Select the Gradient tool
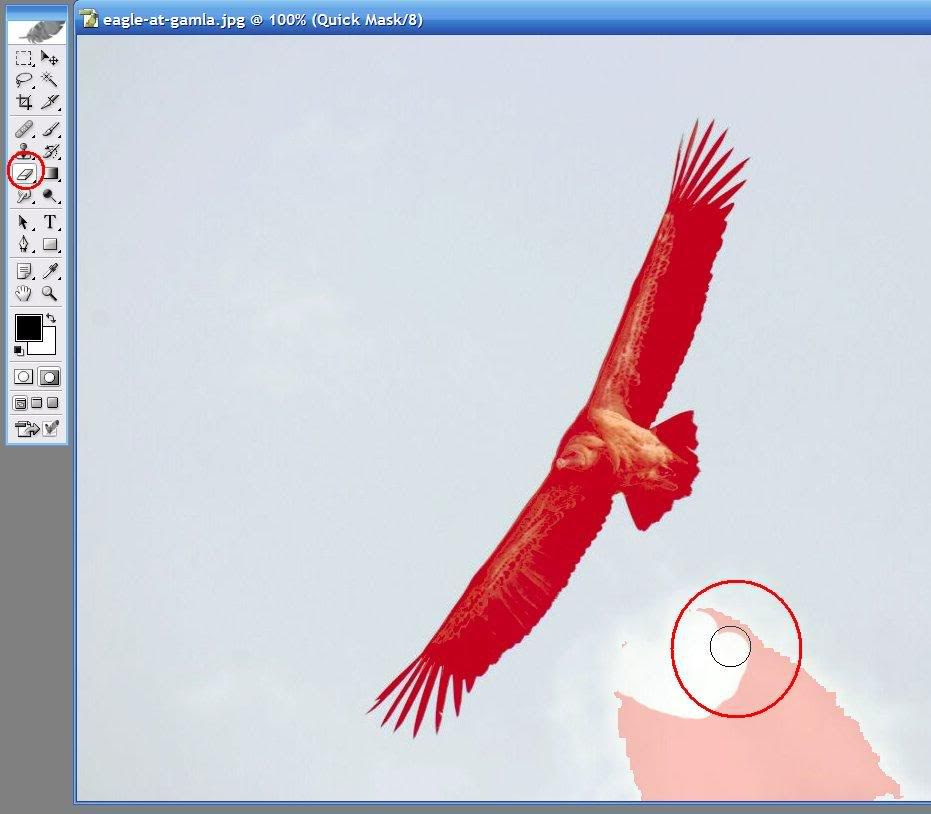Screen dimensions: 931x814 click(x=50, y=173)
